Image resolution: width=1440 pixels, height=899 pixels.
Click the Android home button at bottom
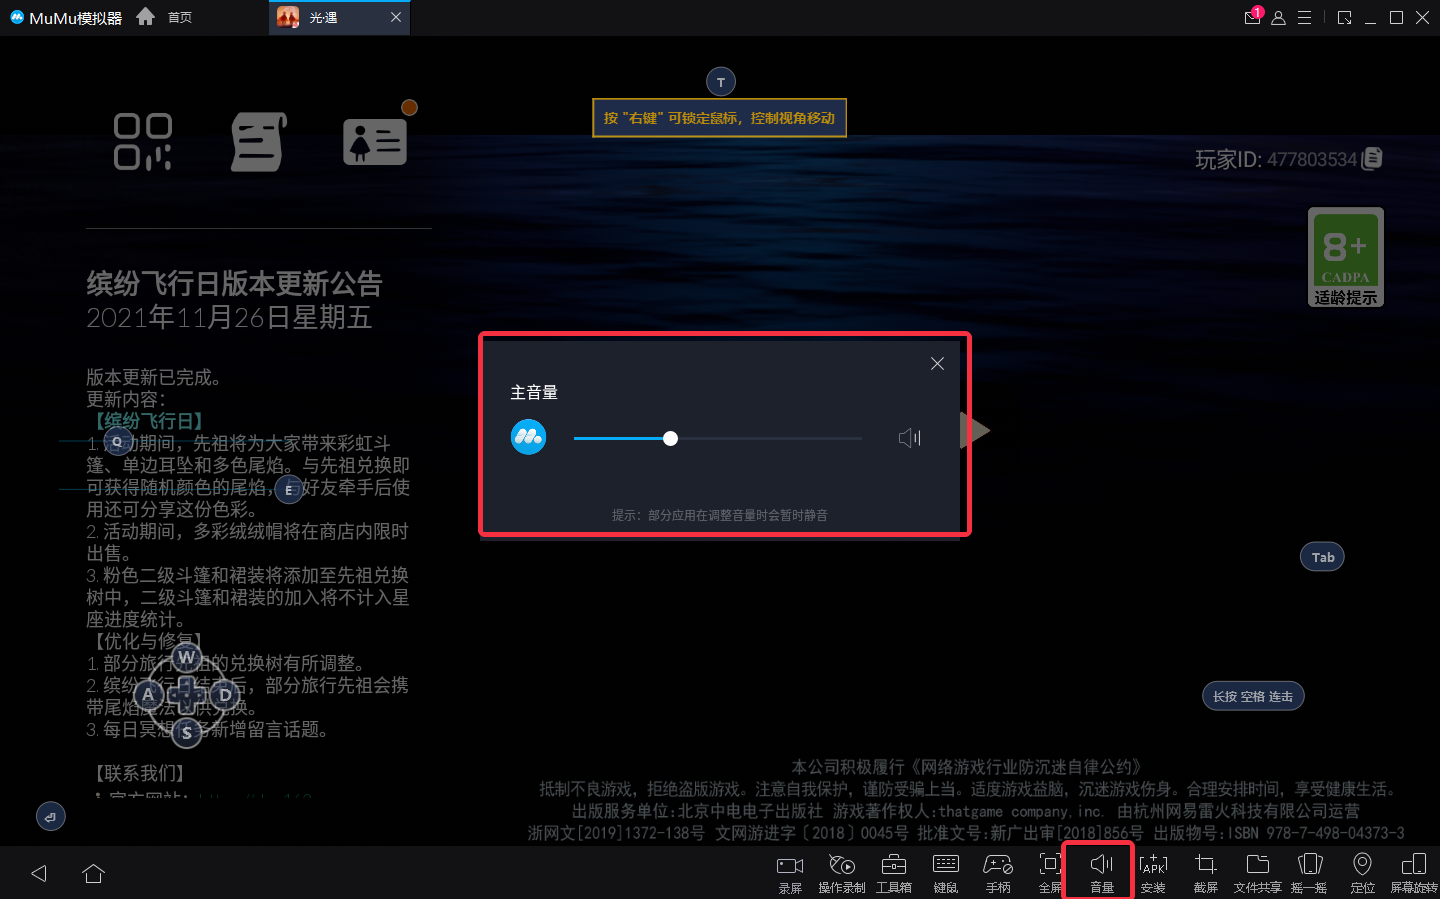(x=94, y=873)
